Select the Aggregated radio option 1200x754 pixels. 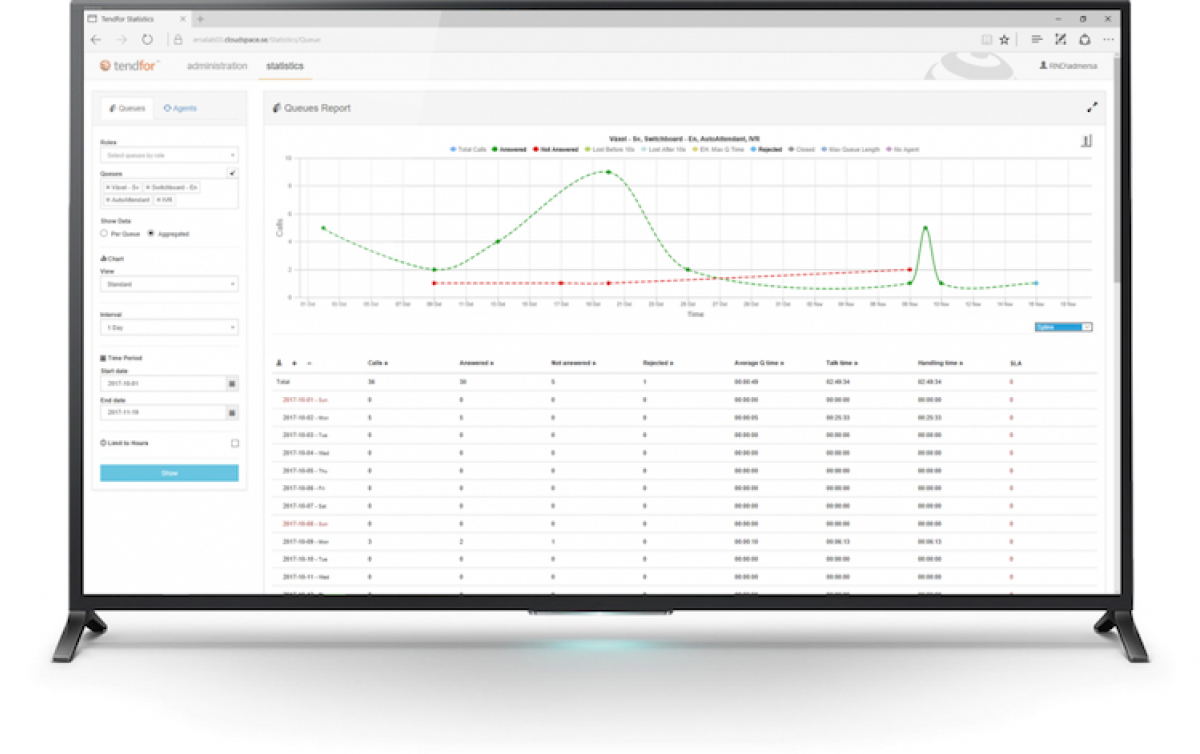pyautogui.click(x=151, y=233)
